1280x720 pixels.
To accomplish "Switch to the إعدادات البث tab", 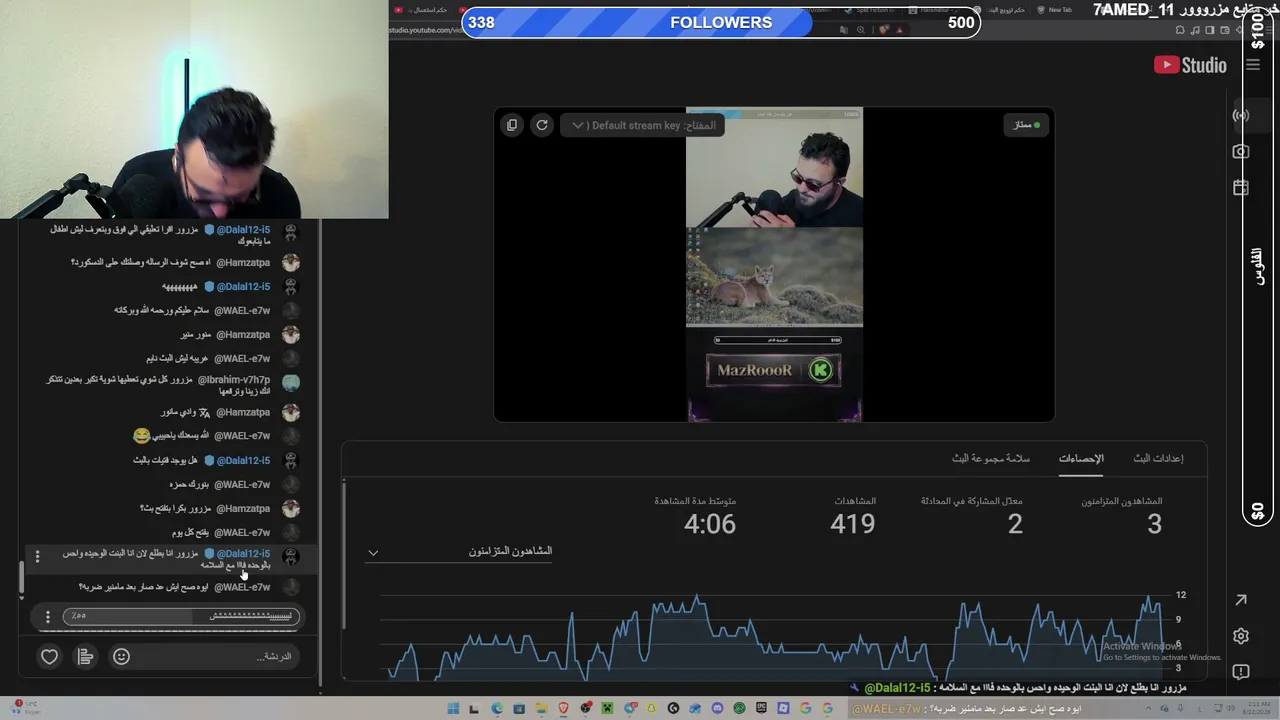I will tap(1158, 458).
